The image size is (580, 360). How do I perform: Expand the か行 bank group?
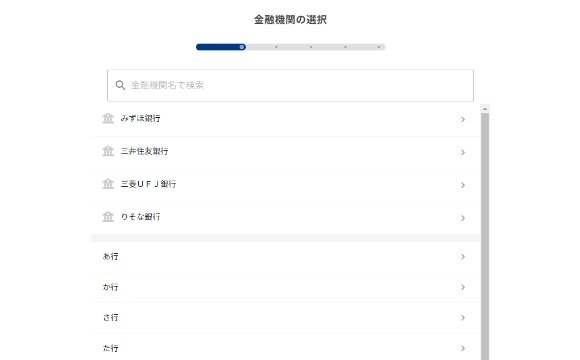(286, 287)
